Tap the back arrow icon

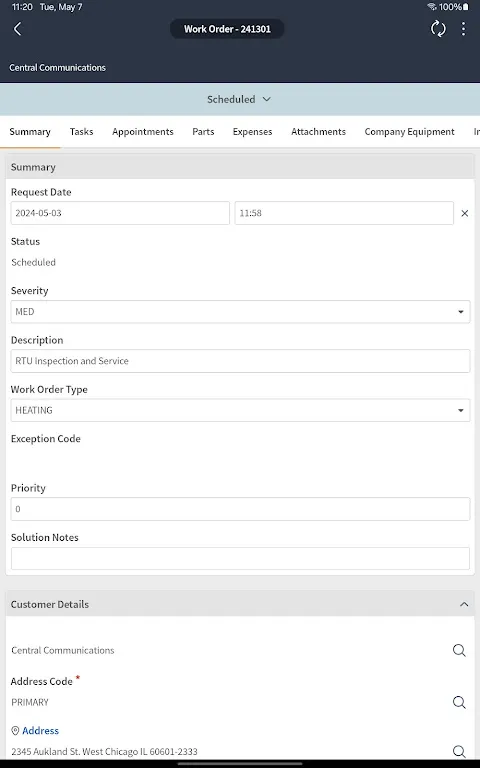click(18, 29)
